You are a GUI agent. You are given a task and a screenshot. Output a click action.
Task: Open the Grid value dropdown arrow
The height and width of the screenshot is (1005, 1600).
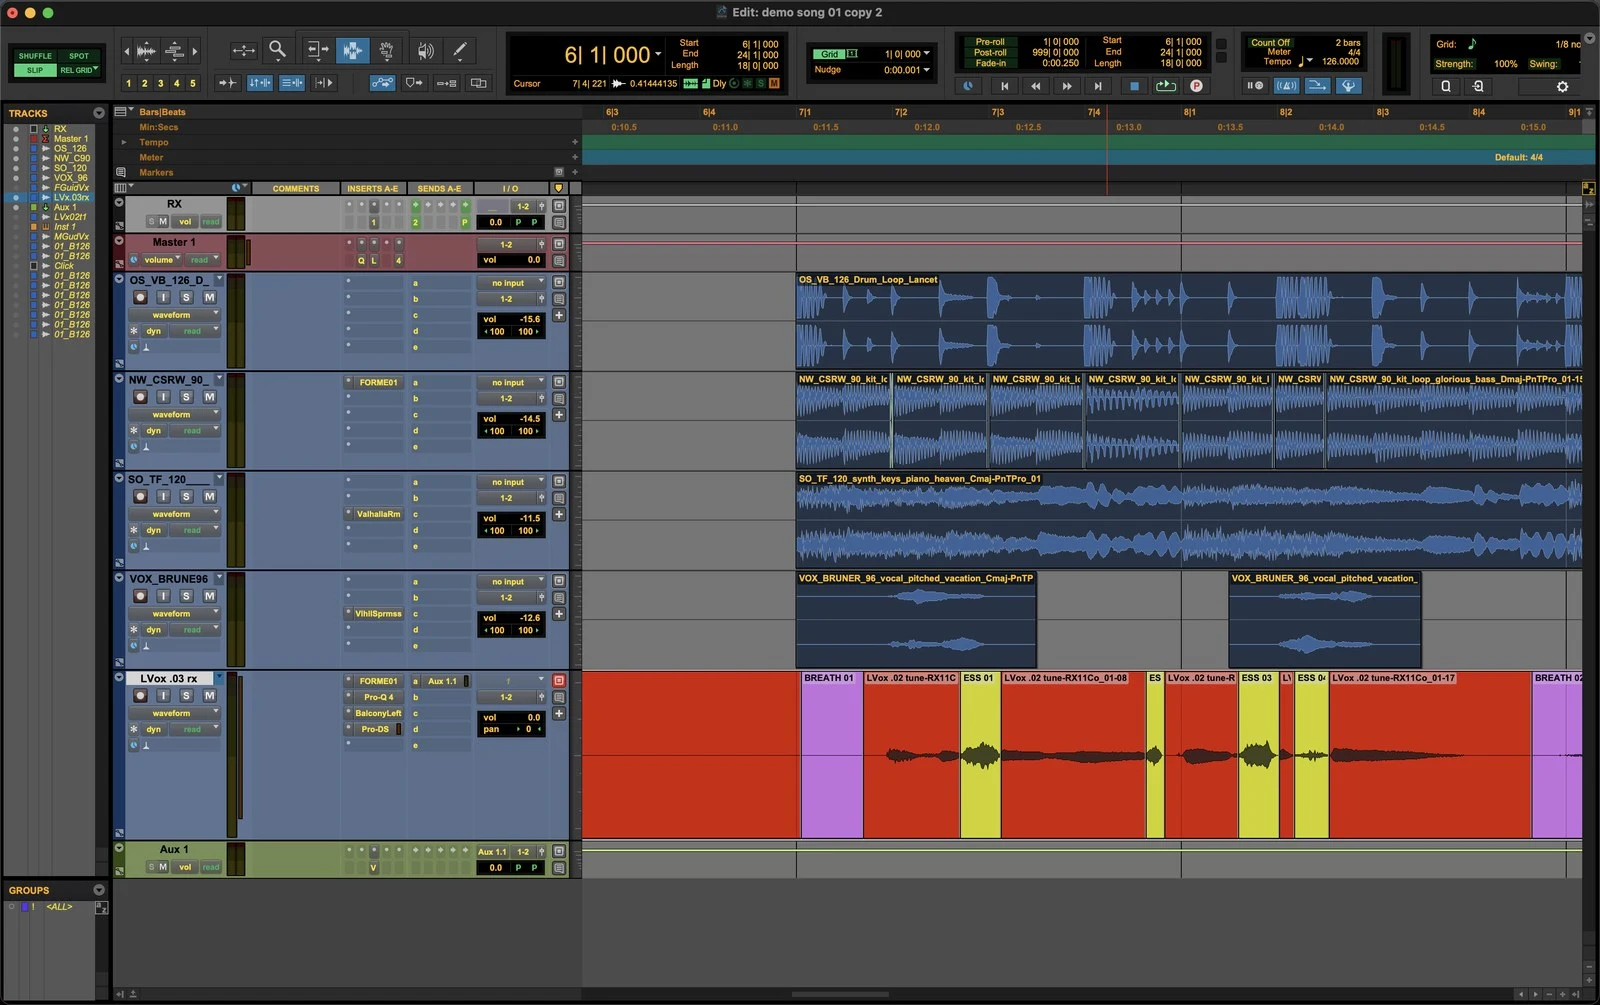pos(927,54)
